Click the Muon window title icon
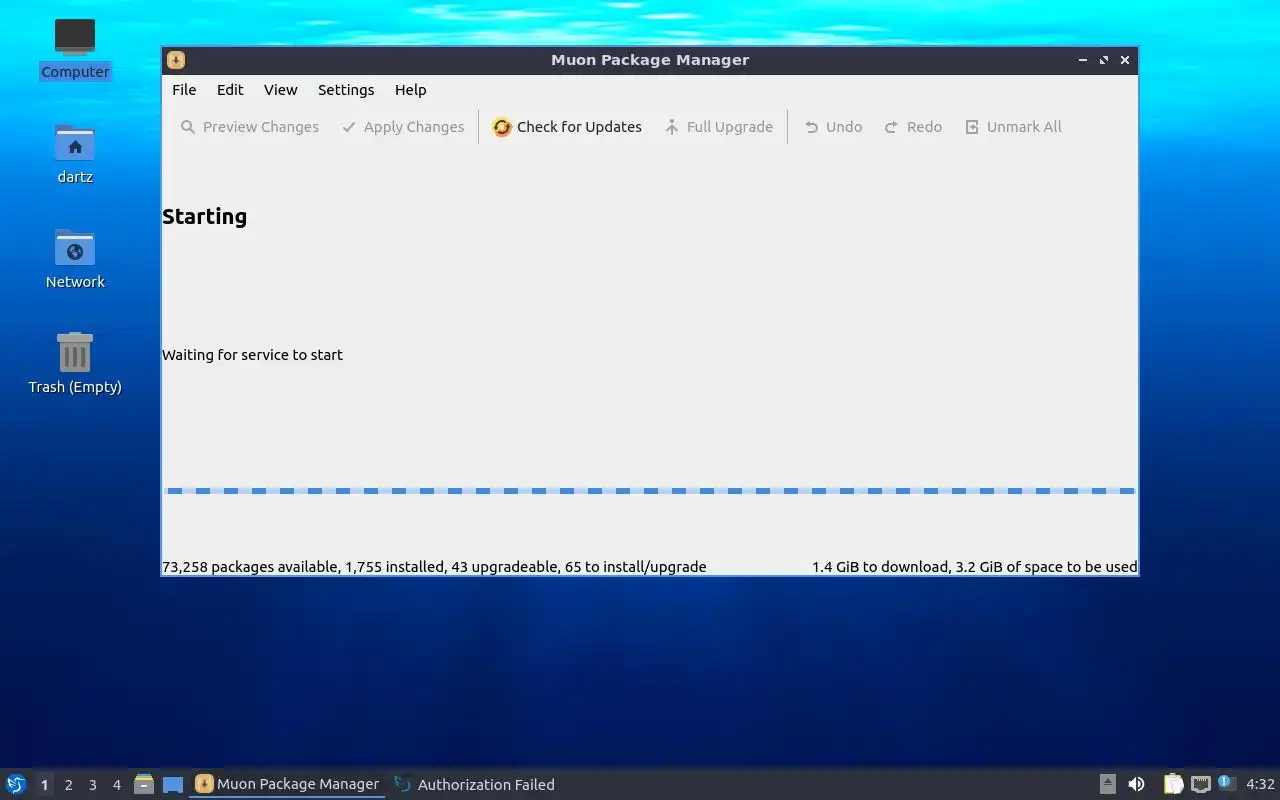 pos(176,60)
